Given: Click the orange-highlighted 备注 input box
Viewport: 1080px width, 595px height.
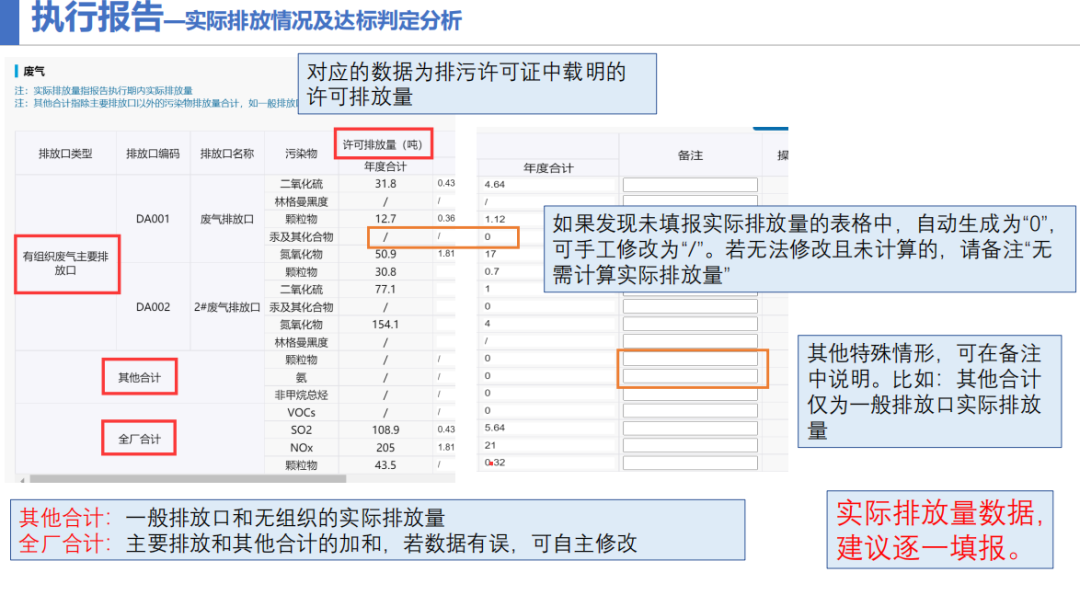Looking at the screenshot, I should pos(695,367).
